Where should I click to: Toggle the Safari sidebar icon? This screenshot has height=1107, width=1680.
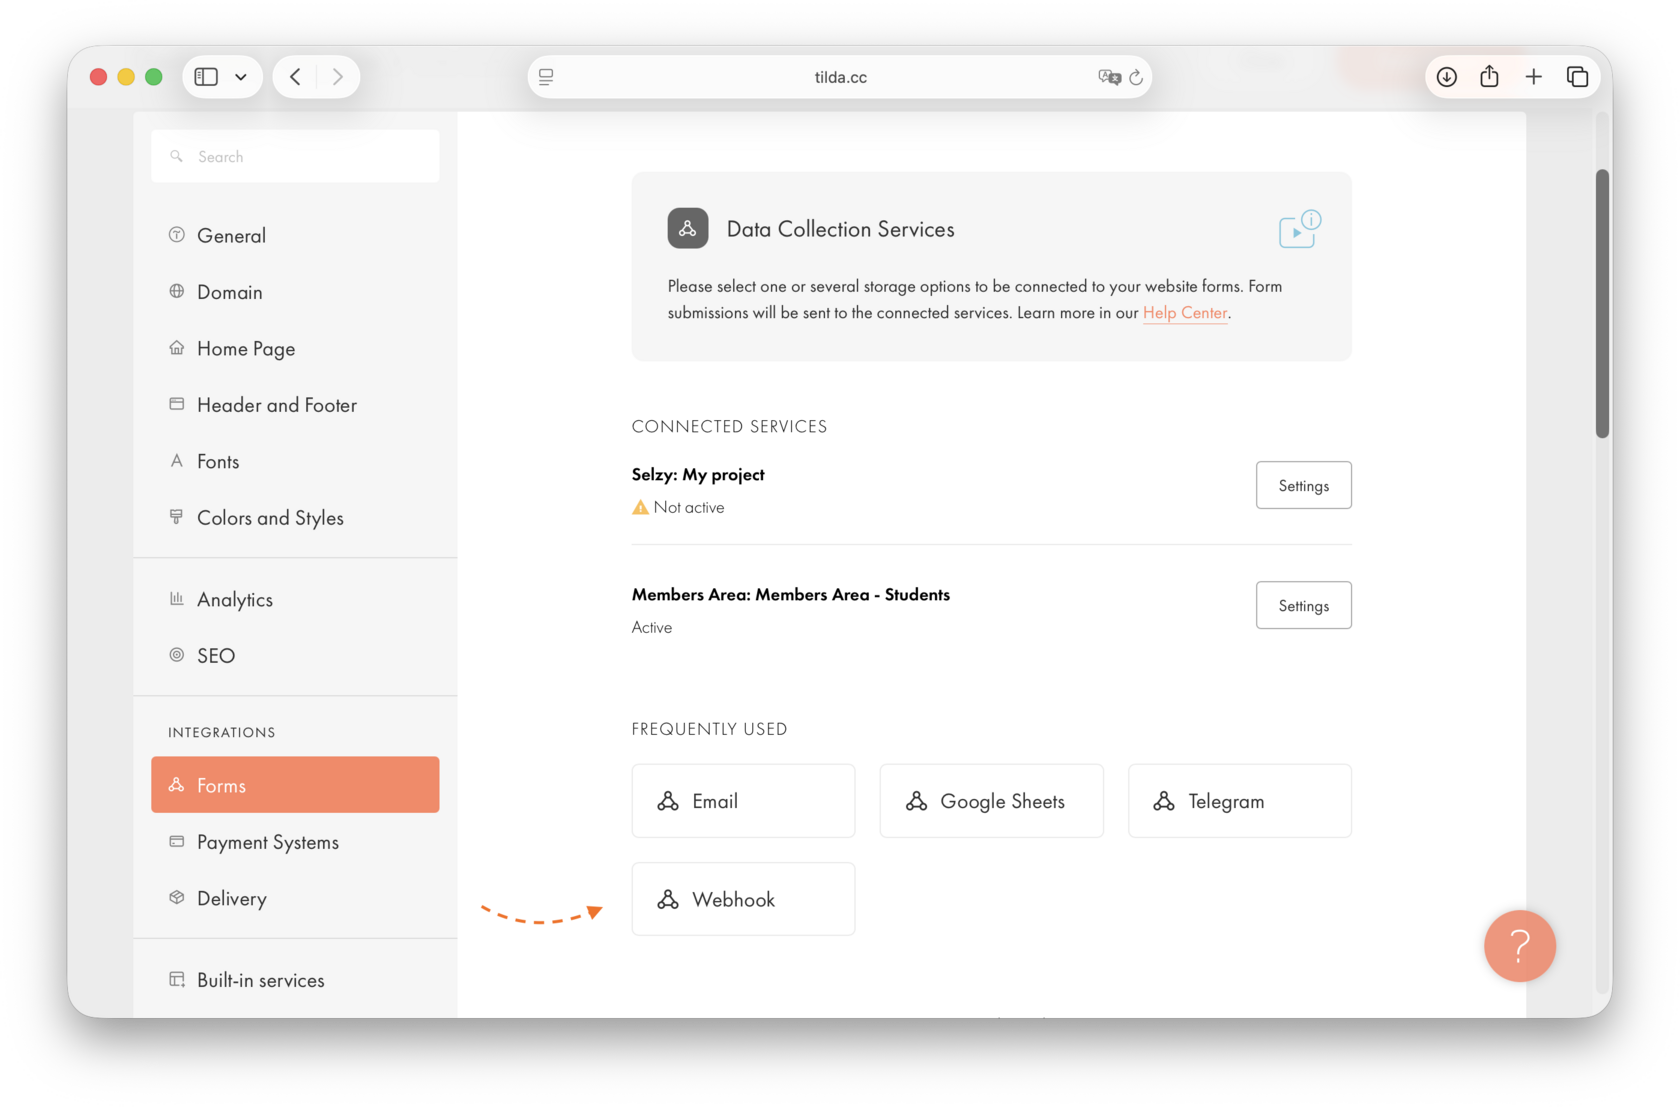click(206, 77)
